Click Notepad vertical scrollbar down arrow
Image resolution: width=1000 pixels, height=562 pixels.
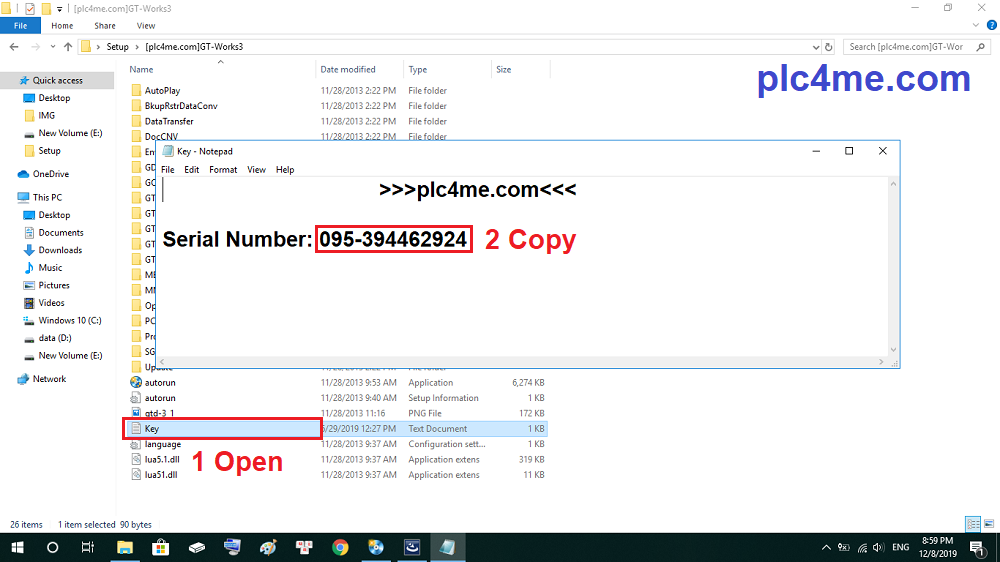(x=893, y=350)
